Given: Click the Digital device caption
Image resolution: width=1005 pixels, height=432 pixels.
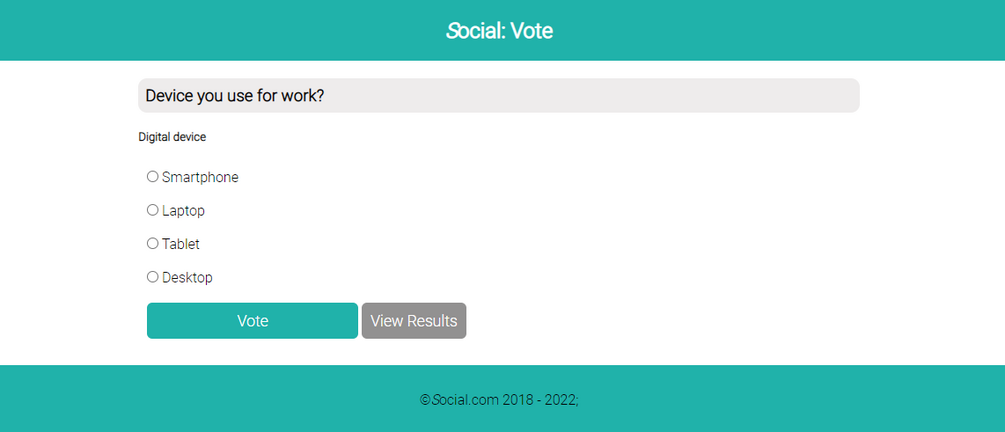Looking at the screenshot, I should click(172, 137).
